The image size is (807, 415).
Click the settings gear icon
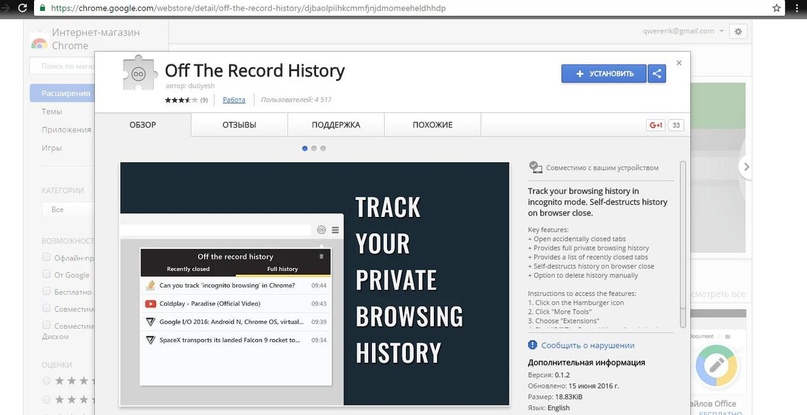pos(739,32)
